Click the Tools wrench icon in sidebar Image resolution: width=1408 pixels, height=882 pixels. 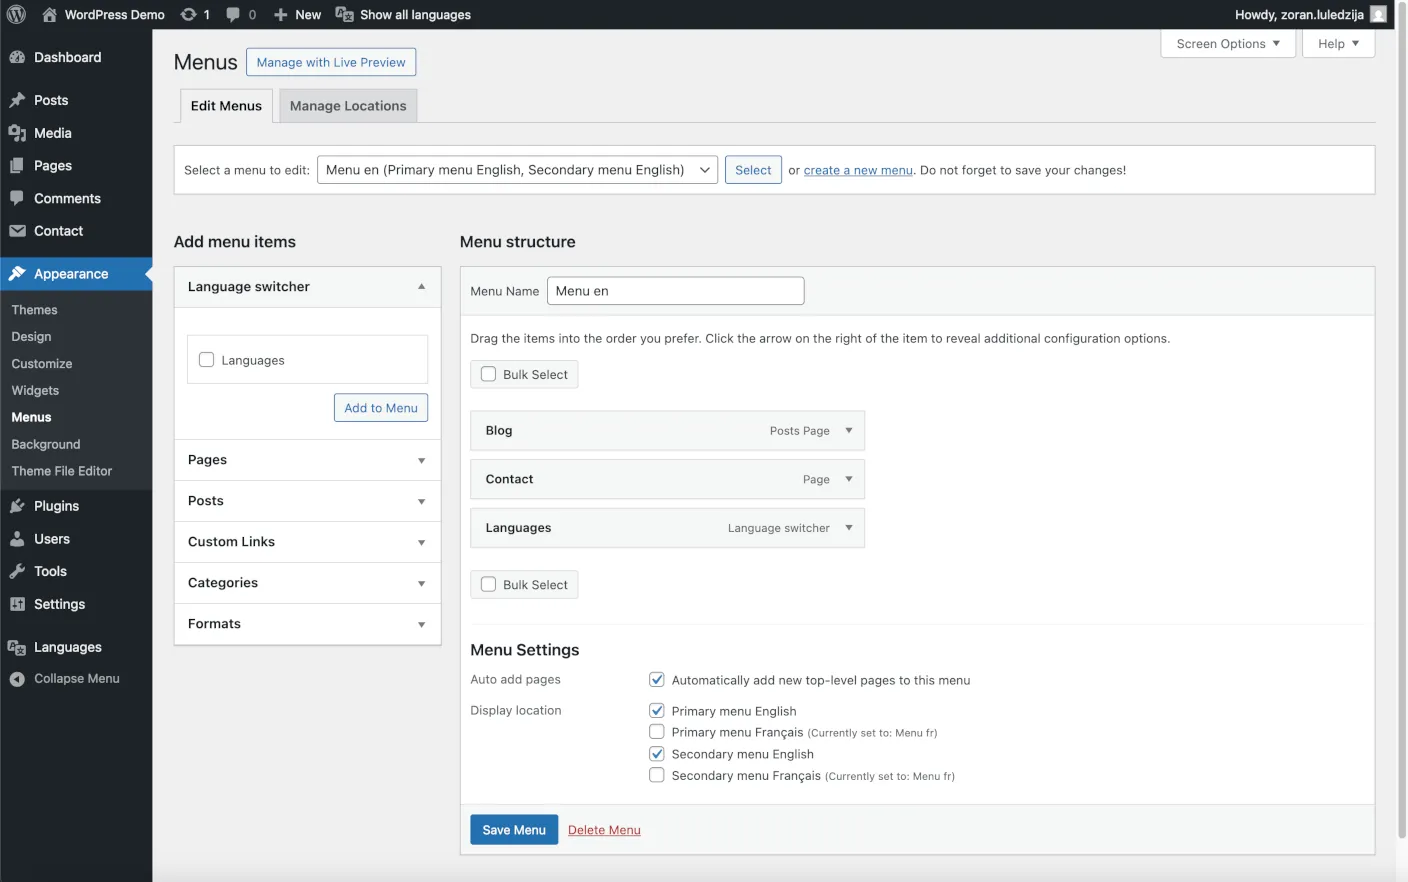[17, 571]
